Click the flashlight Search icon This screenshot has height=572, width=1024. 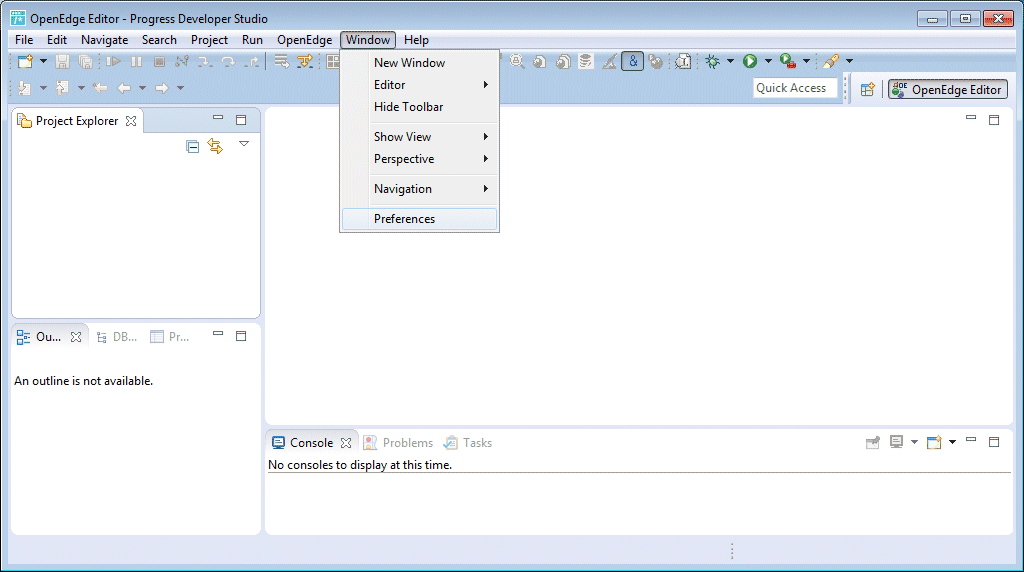pos(831,61)
